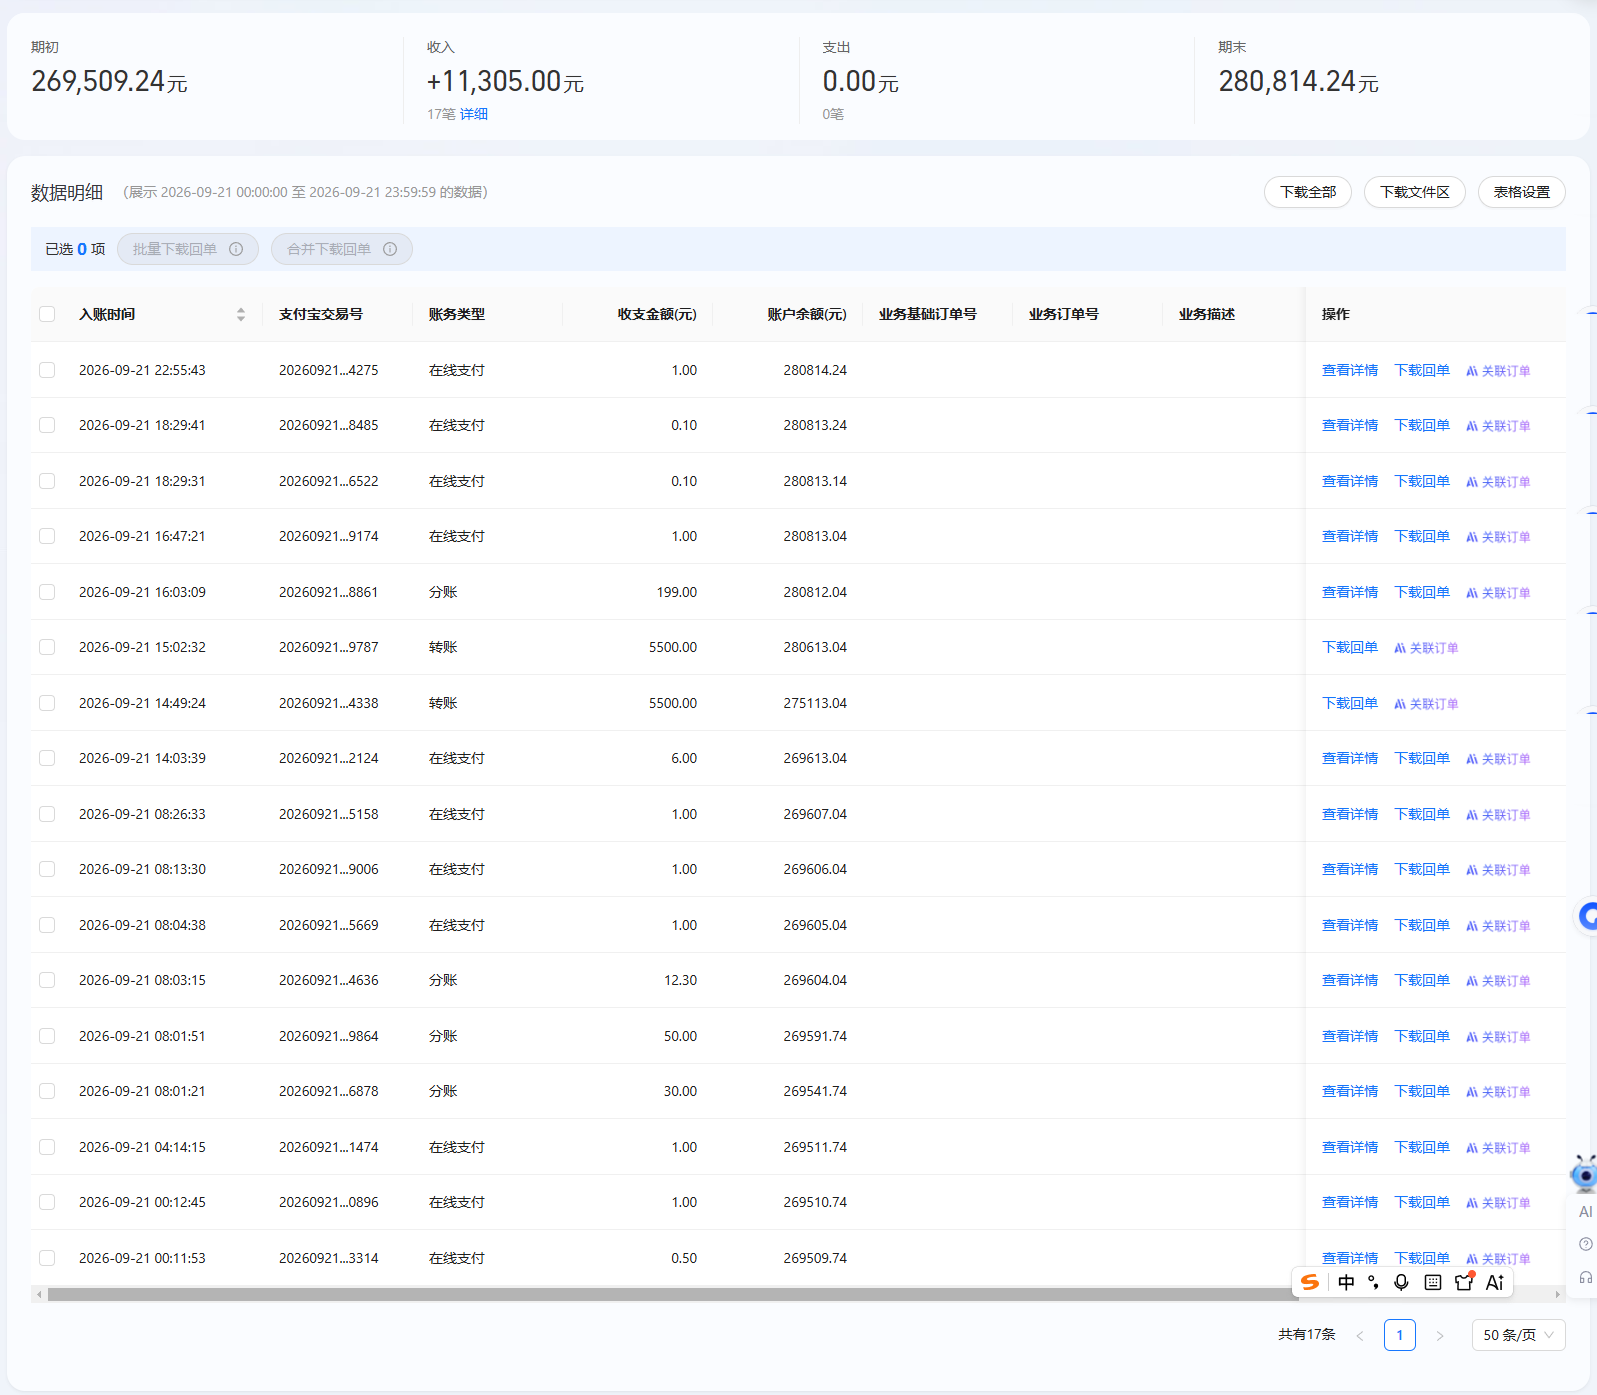Open the robot assistant mascot icon
The height and width of the screenshot is (1395, 1597).
pos(1584,1174)
